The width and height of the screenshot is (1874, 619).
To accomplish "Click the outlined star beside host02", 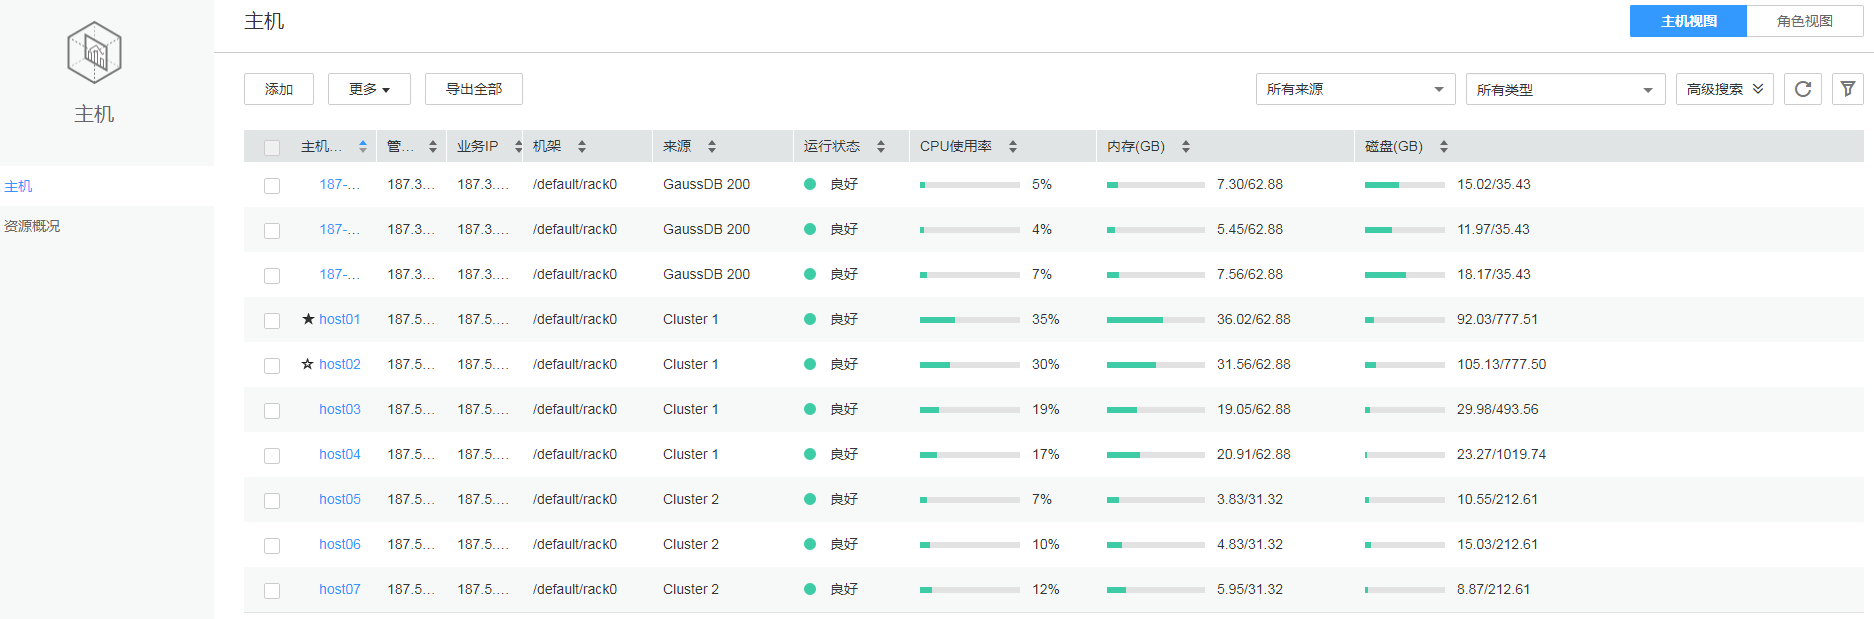I will (x=308, y=364).
